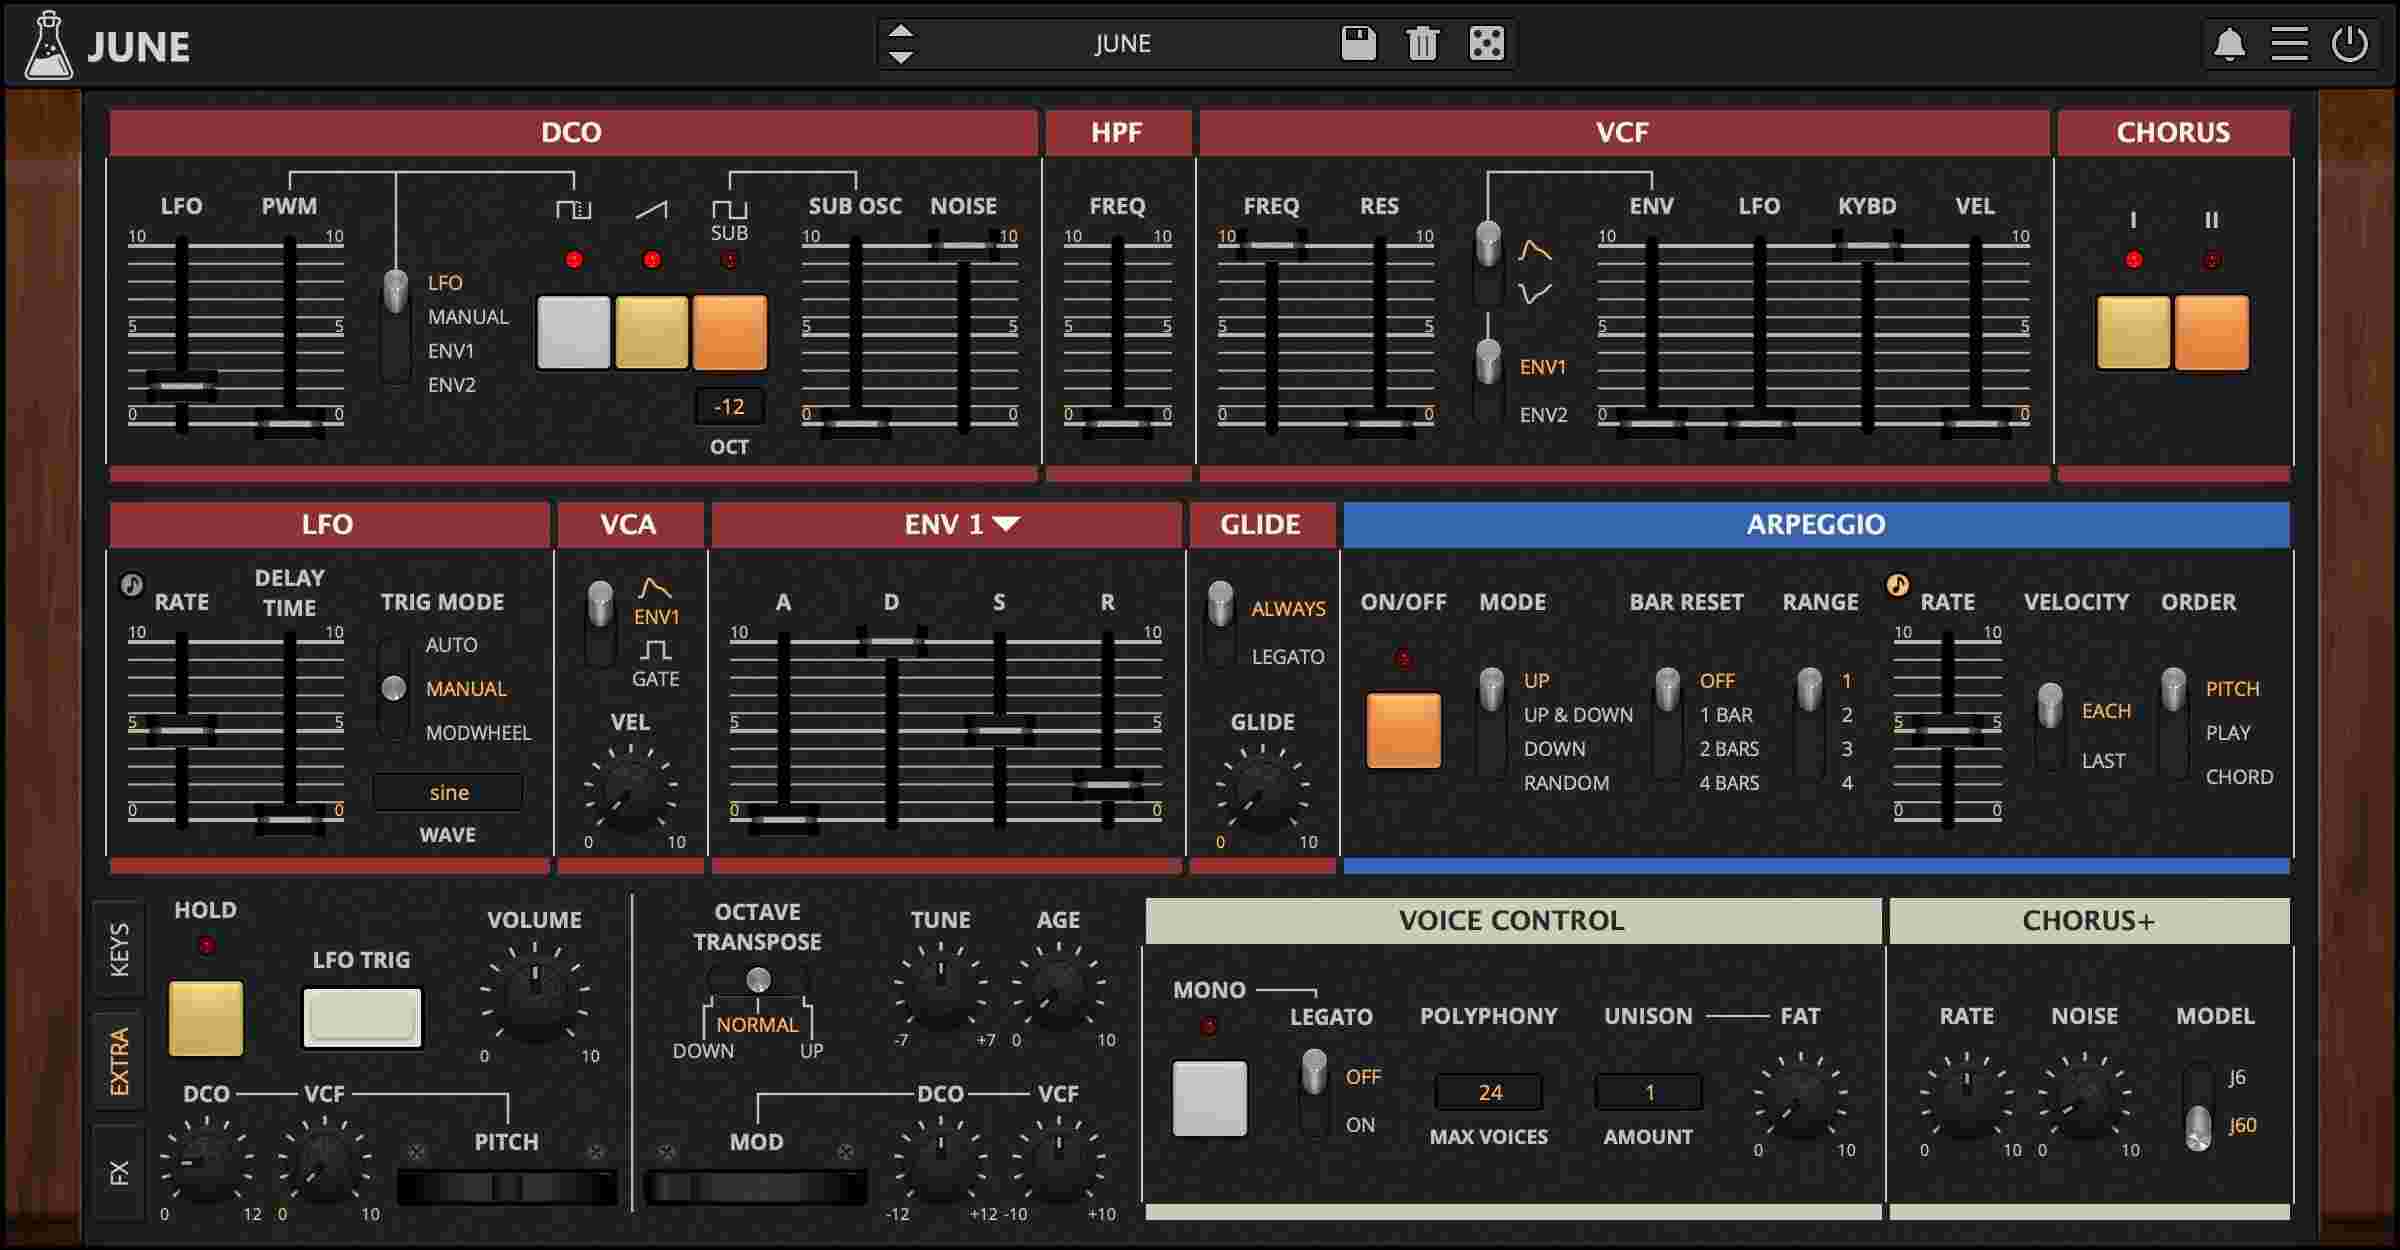The width and height of the screenshot is (2400, 1250).
Task: Switch to the KEYS tab
Action: (119, 949)
